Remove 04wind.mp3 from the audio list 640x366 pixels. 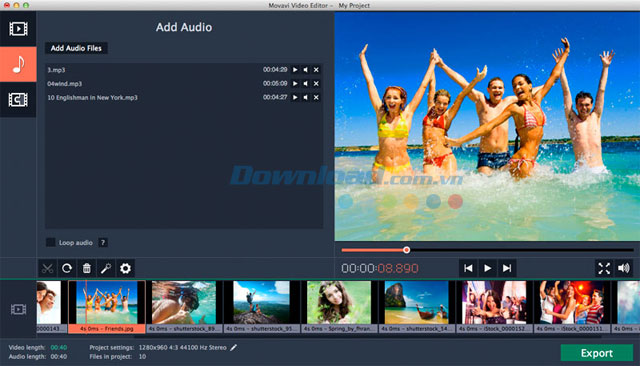click(x=316, y=84)
